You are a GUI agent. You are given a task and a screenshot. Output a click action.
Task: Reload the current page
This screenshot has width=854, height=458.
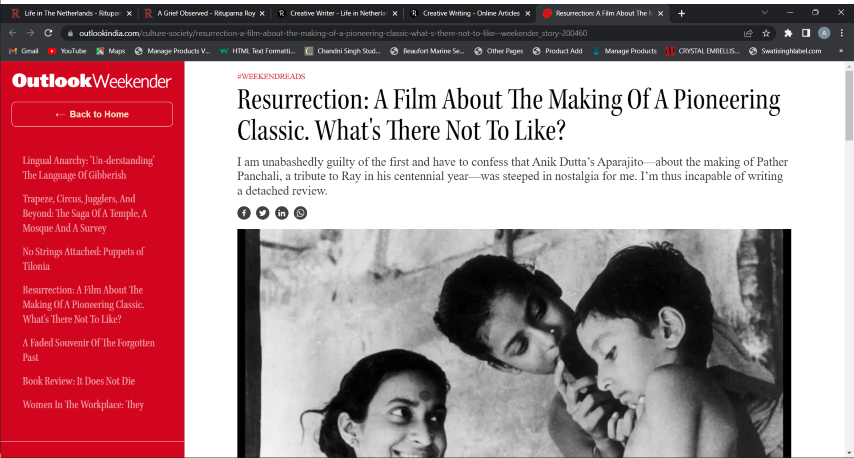click(x=48, y=33)
